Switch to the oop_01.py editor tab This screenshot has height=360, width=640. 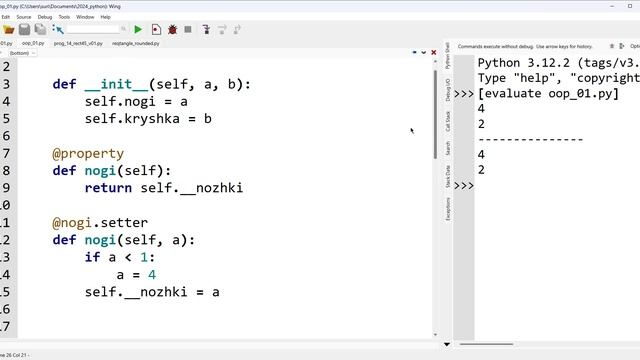coord(33,43)
